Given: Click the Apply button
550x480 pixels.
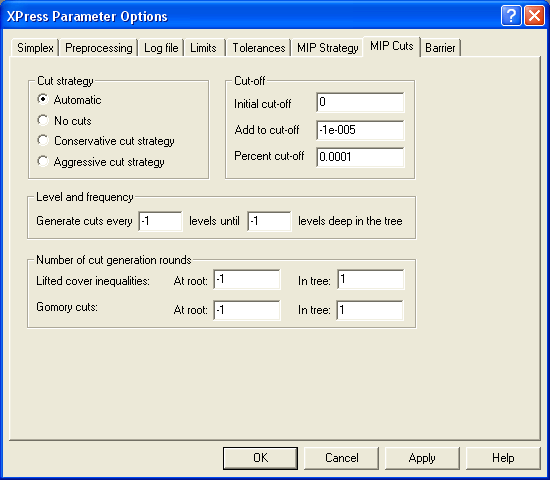Looking at the screenshot, I should tap(422, 458).
